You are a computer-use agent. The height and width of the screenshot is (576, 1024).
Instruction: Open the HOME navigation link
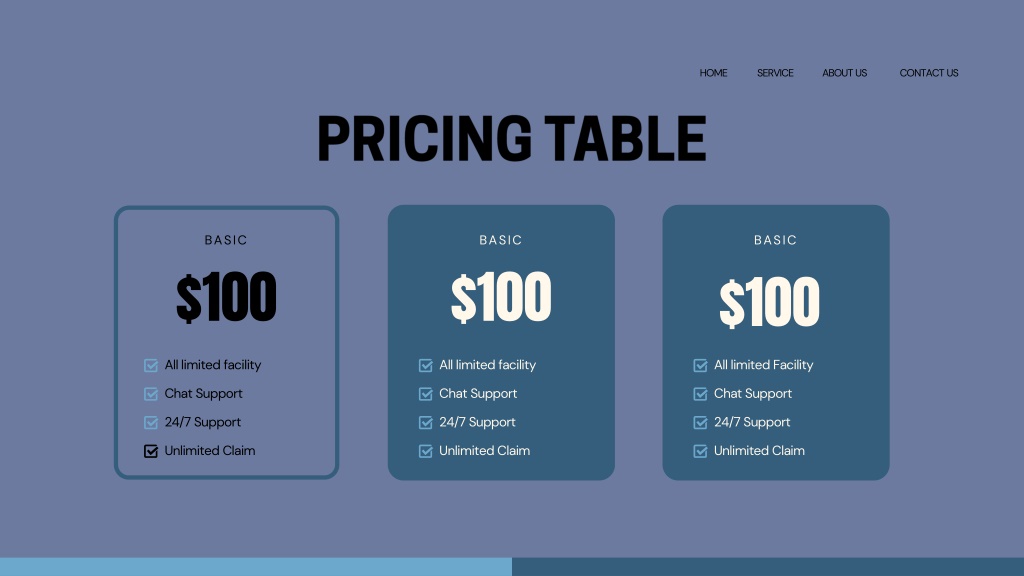(713, 73)
